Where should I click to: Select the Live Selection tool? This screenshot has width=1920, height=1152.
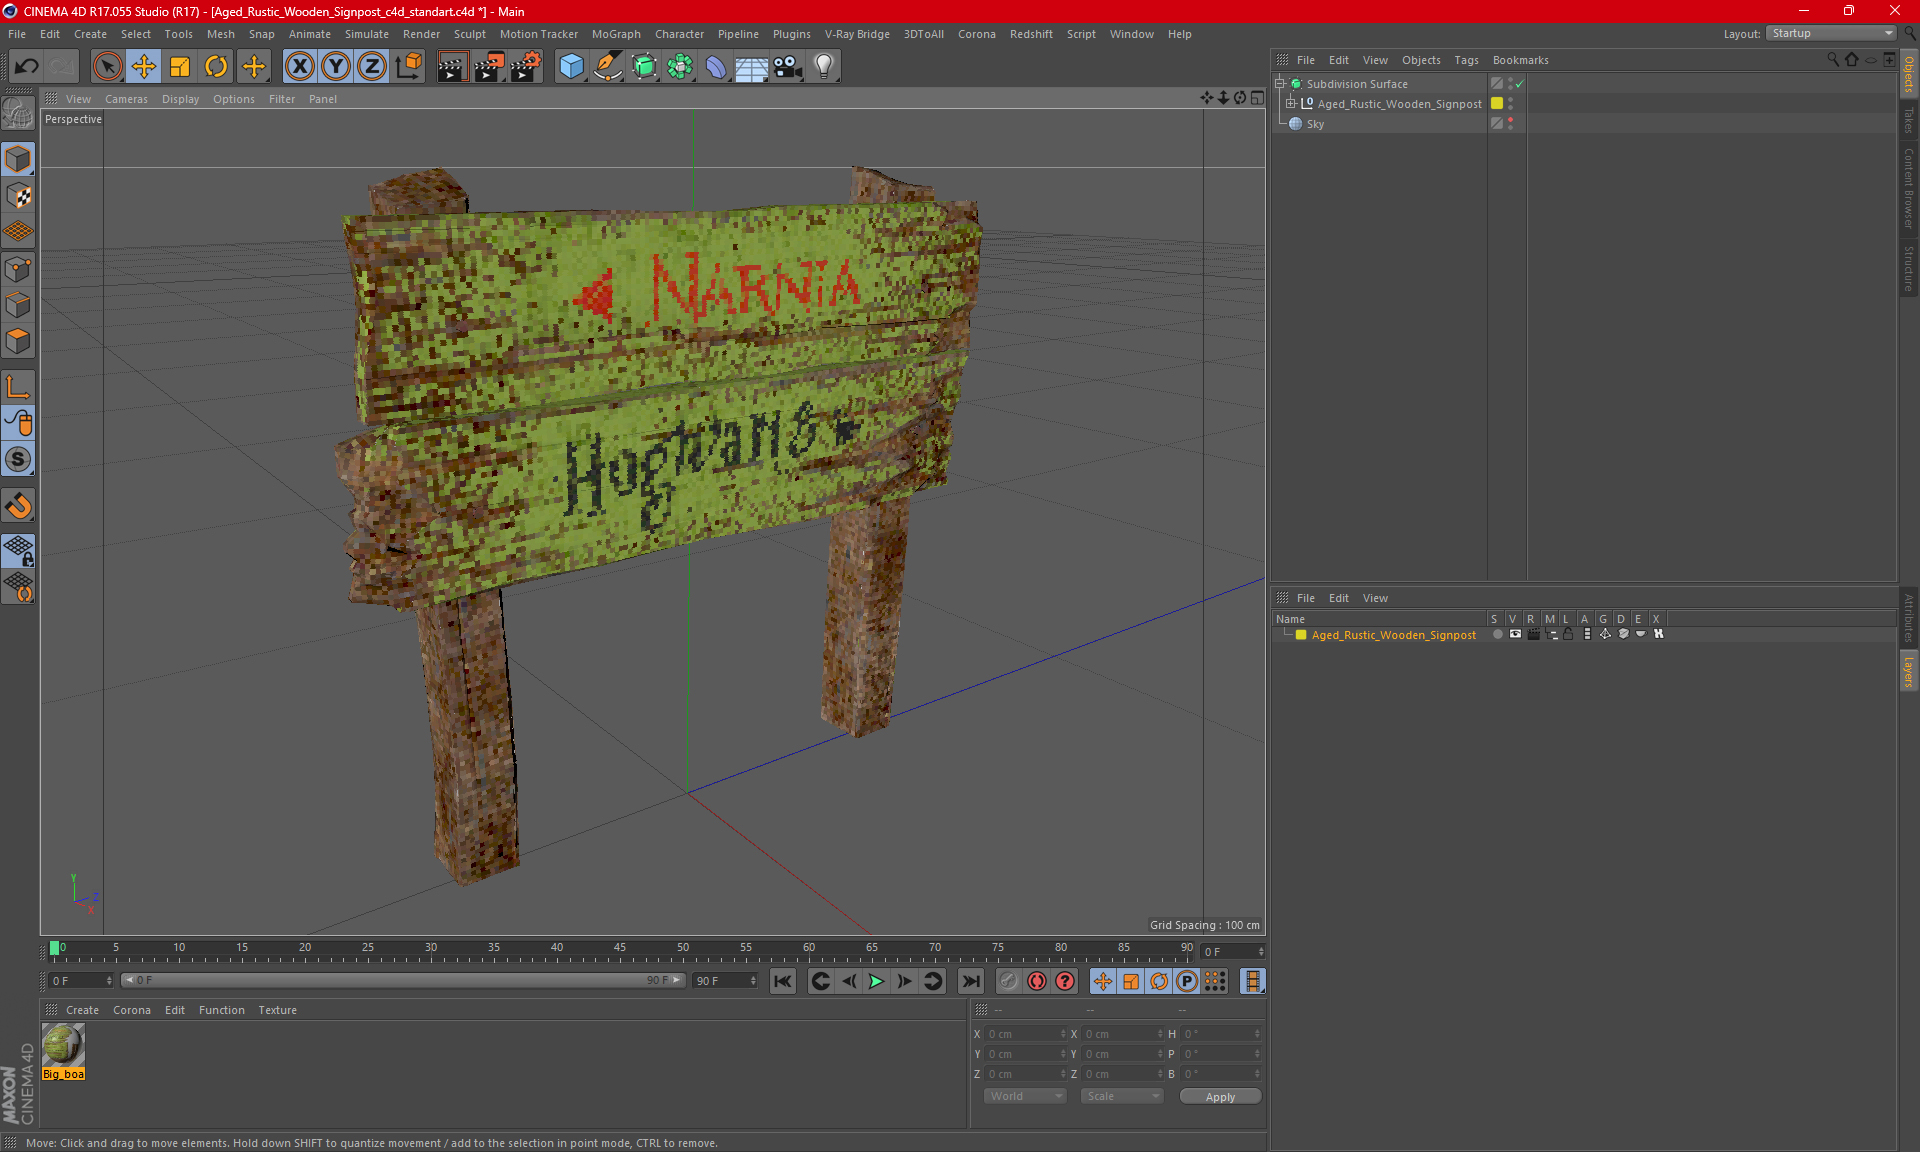(x=107, y=66)
